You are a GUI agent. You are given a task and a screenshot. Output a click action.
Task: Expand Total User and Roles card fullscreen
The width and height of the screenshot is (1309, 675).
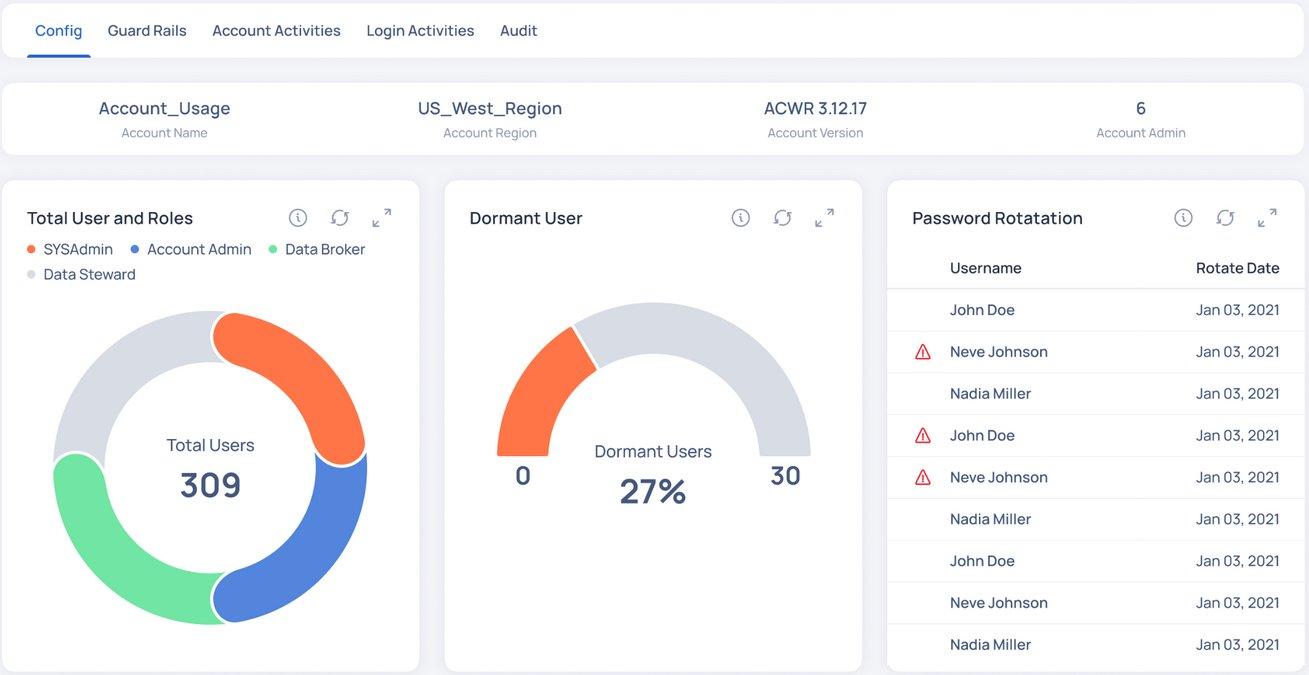point(382,218)
